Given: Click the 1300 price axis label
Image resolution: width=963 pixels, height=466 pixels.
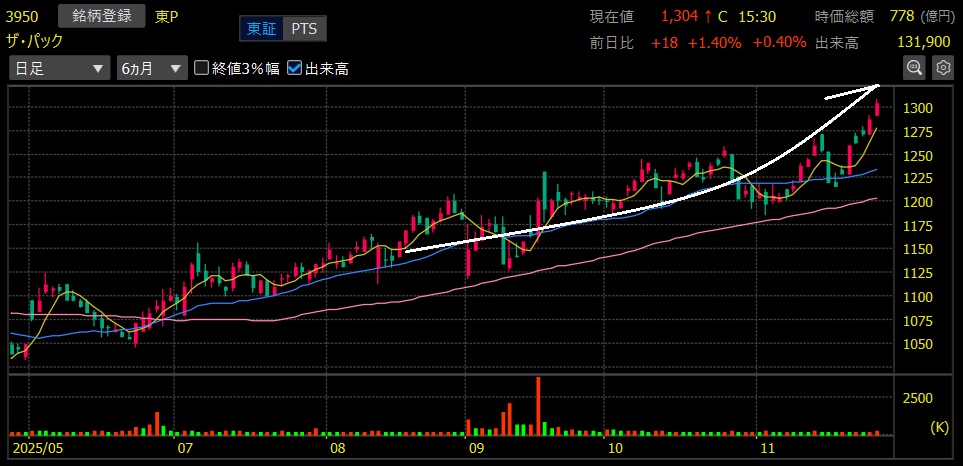Looking at the screenshot, I should (x=920, y=108).
